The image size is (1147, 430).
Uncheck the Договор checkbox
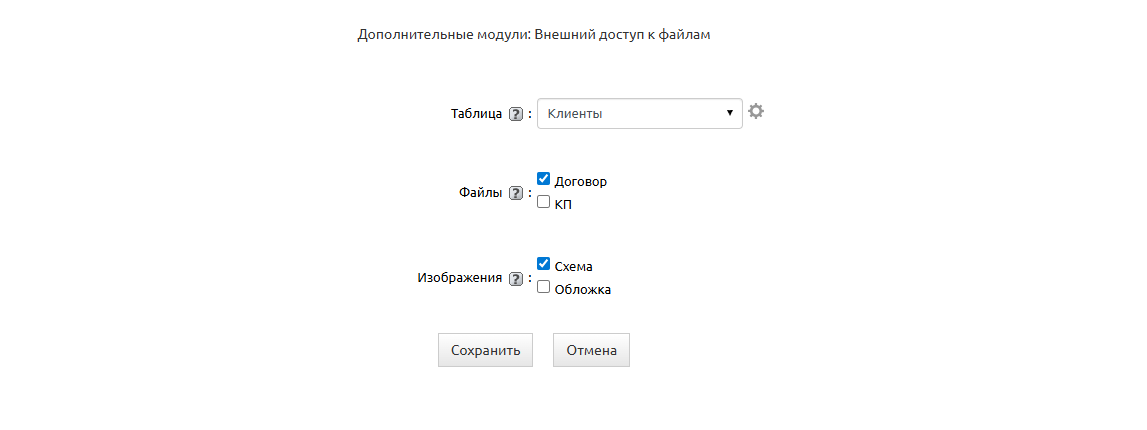pos(544,179)
